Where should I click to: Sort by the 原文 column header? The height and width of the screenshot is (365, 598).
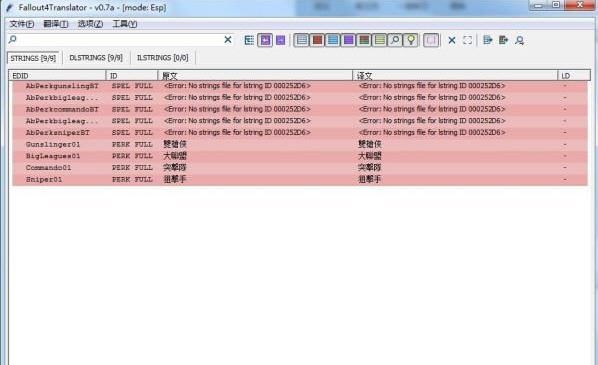tap(255, 76)
